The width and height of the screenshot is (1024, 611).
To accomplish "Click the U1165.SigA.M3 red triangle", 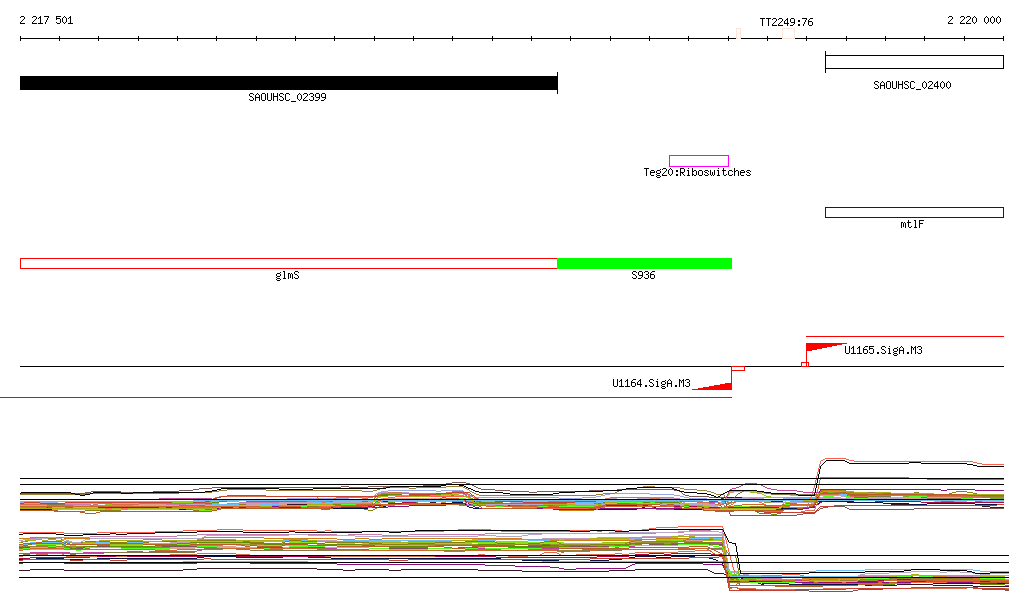I will point(820,347).
